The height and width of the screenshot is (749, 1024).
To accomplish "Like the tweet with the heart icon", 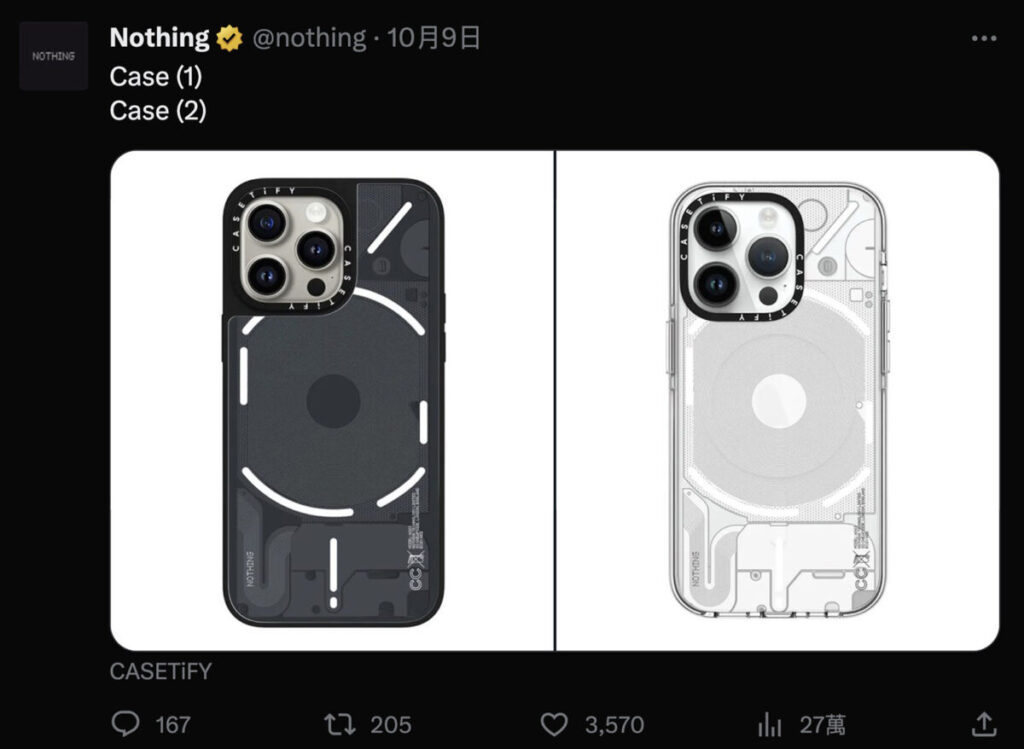I will pyautogui.click(x=553, y=723).
